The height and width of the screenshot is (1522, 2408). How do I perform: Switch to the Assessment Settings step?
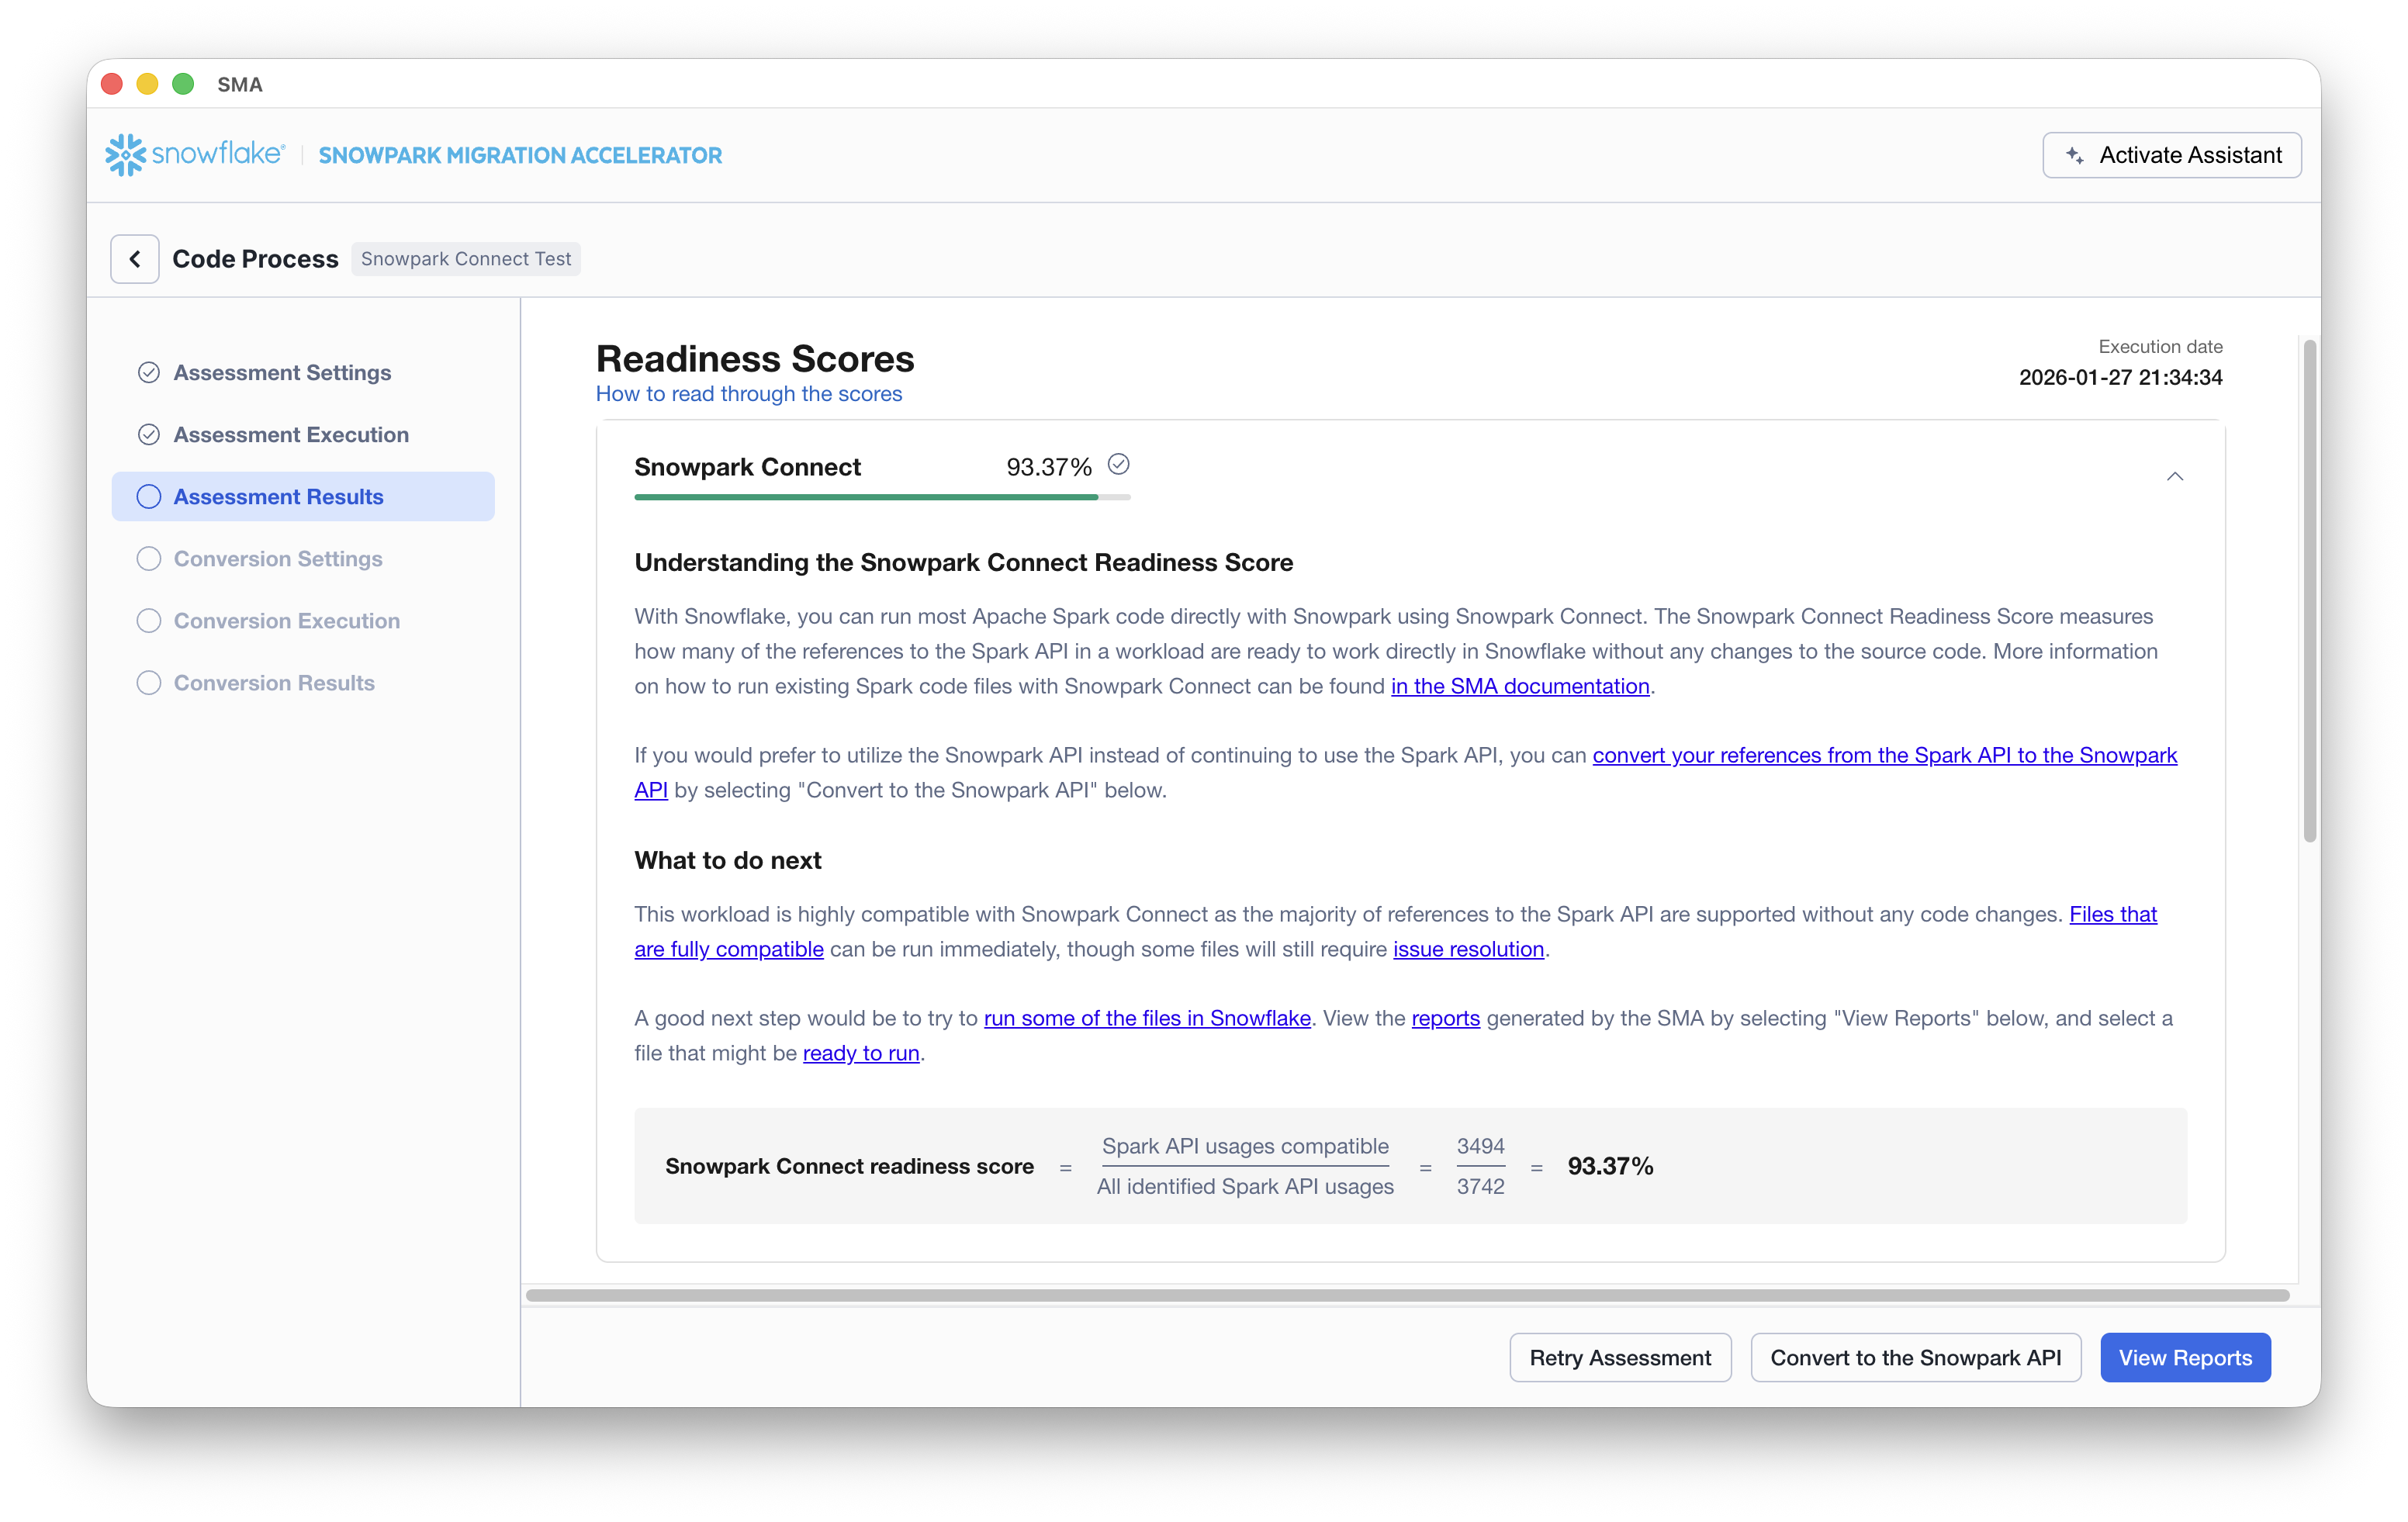click(x=281, y=371)
